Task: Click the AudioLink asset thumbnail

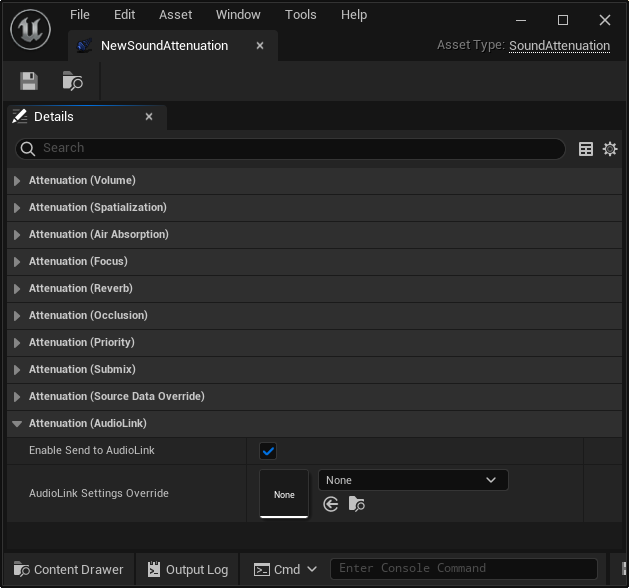Action: [x=284, y=494]
